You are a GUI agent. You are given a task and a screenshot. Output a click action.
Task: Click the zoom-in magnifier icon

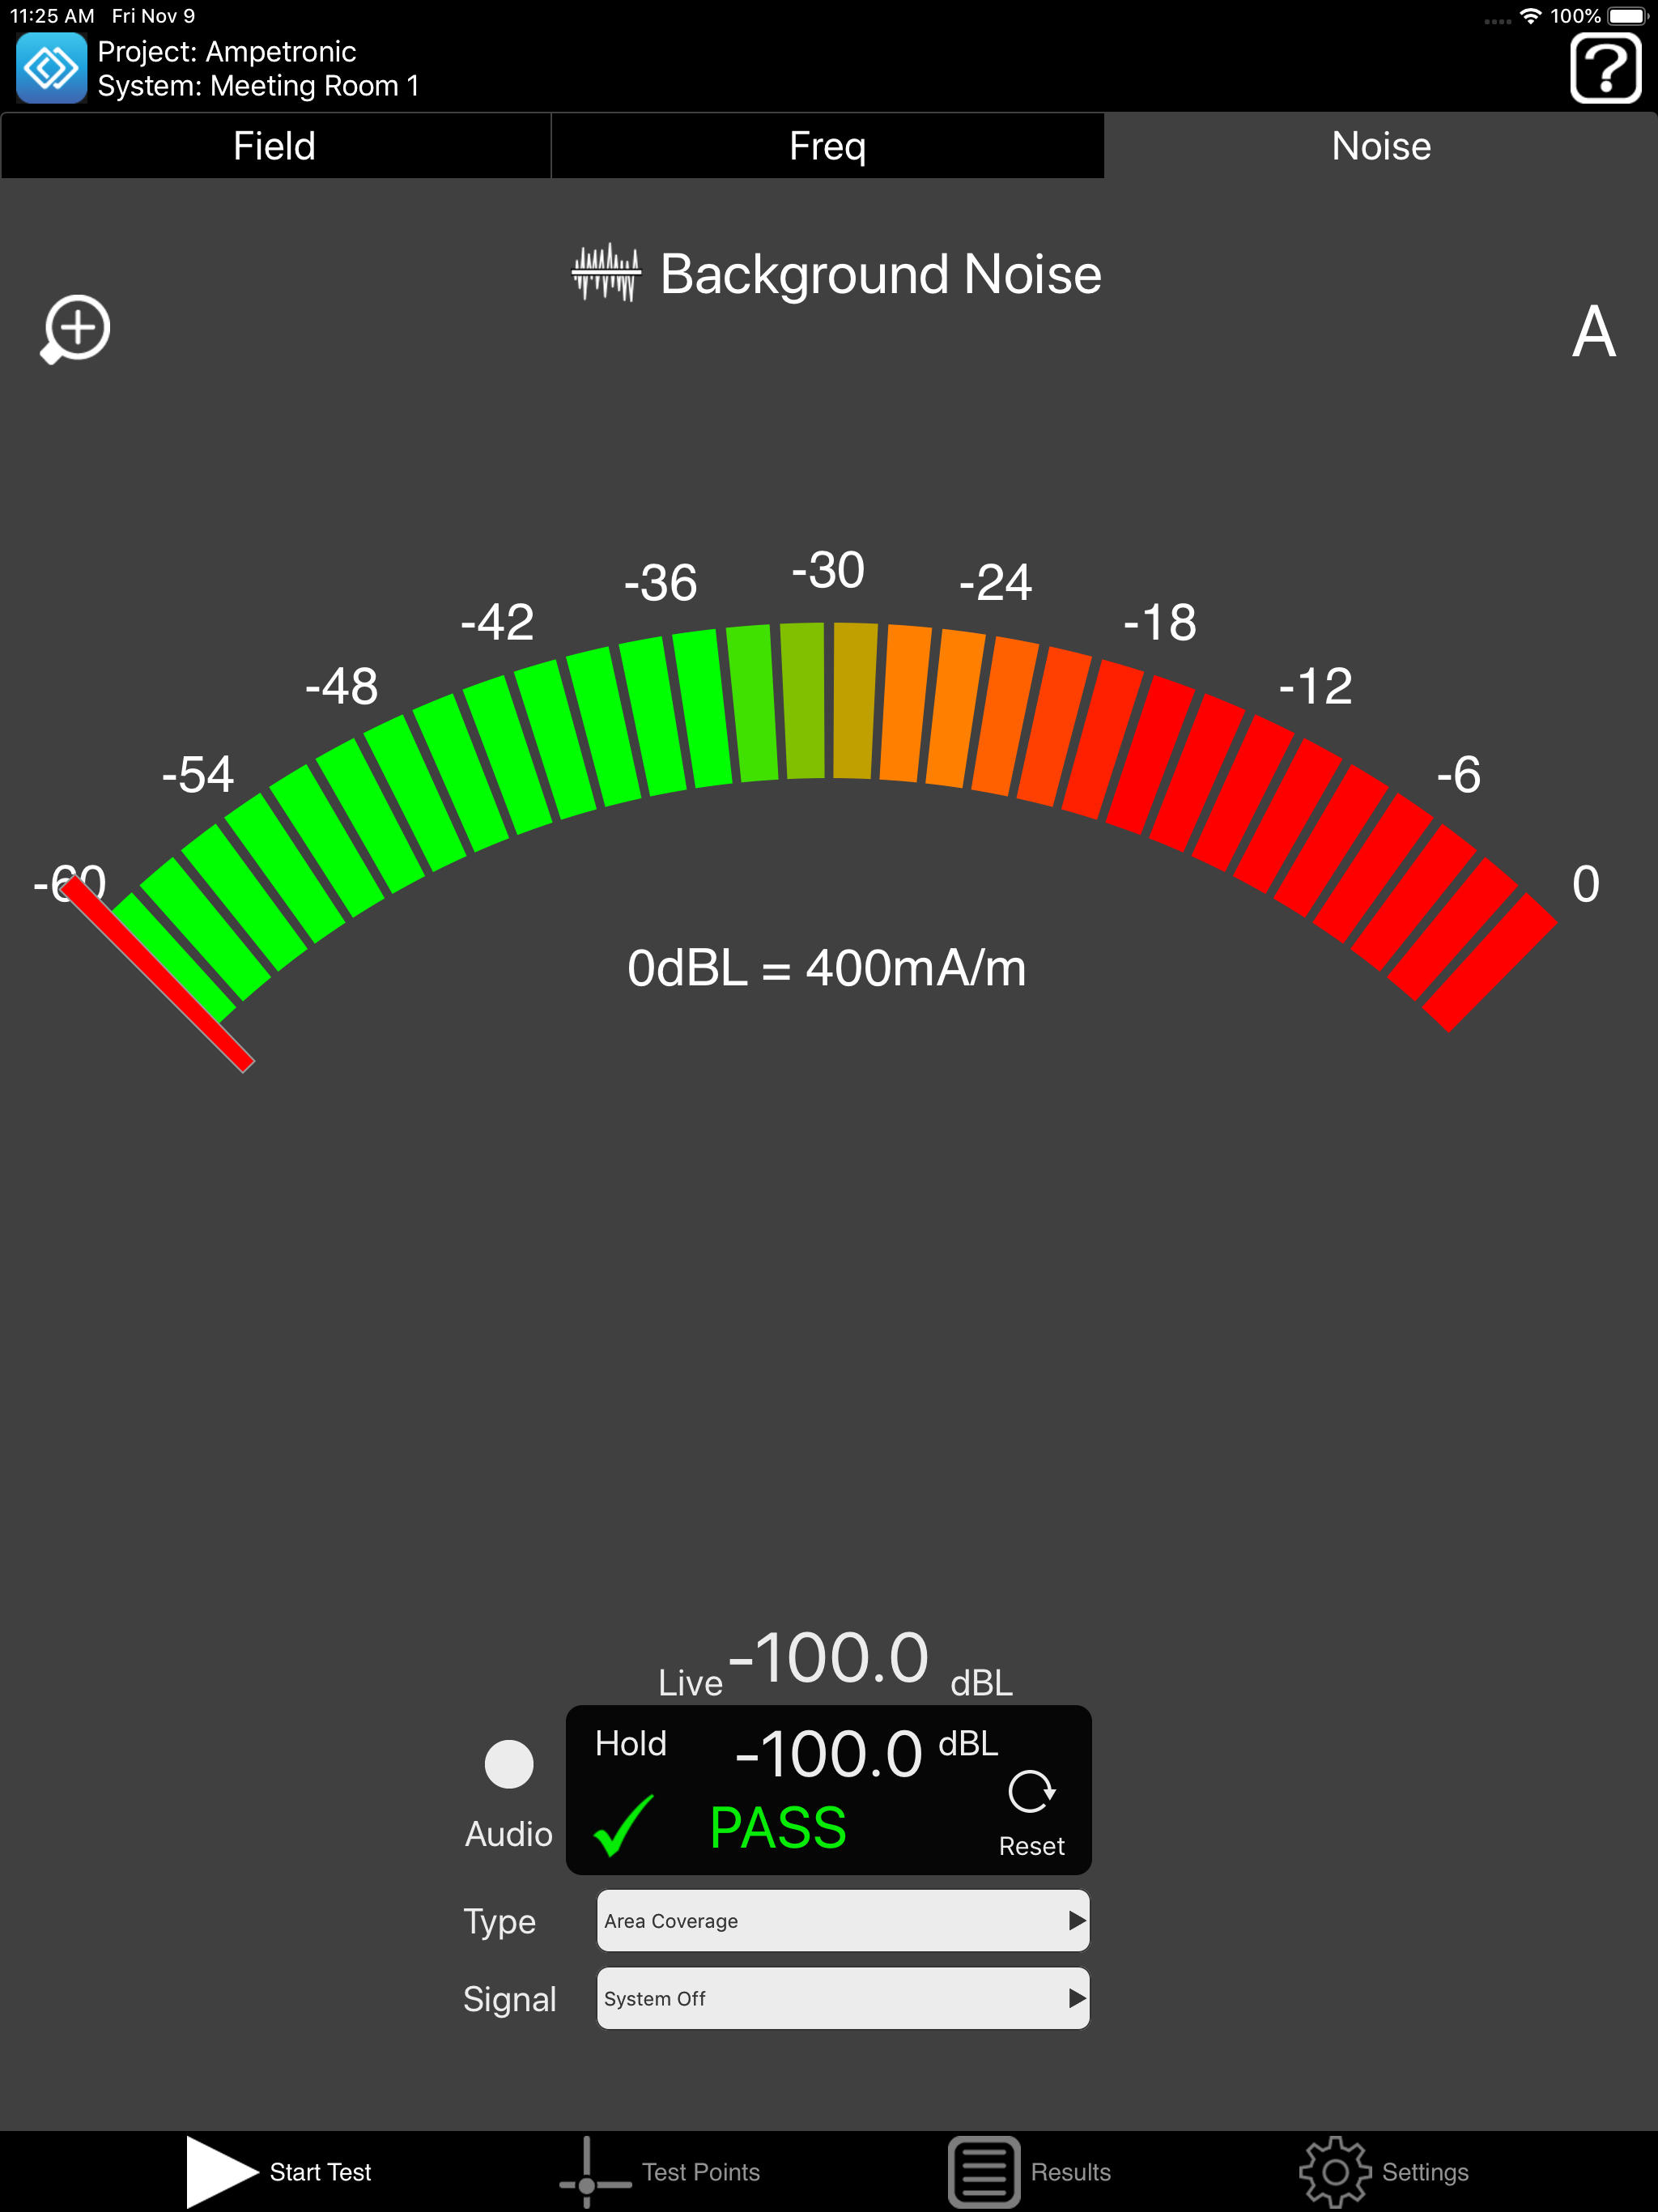point(75,329)
